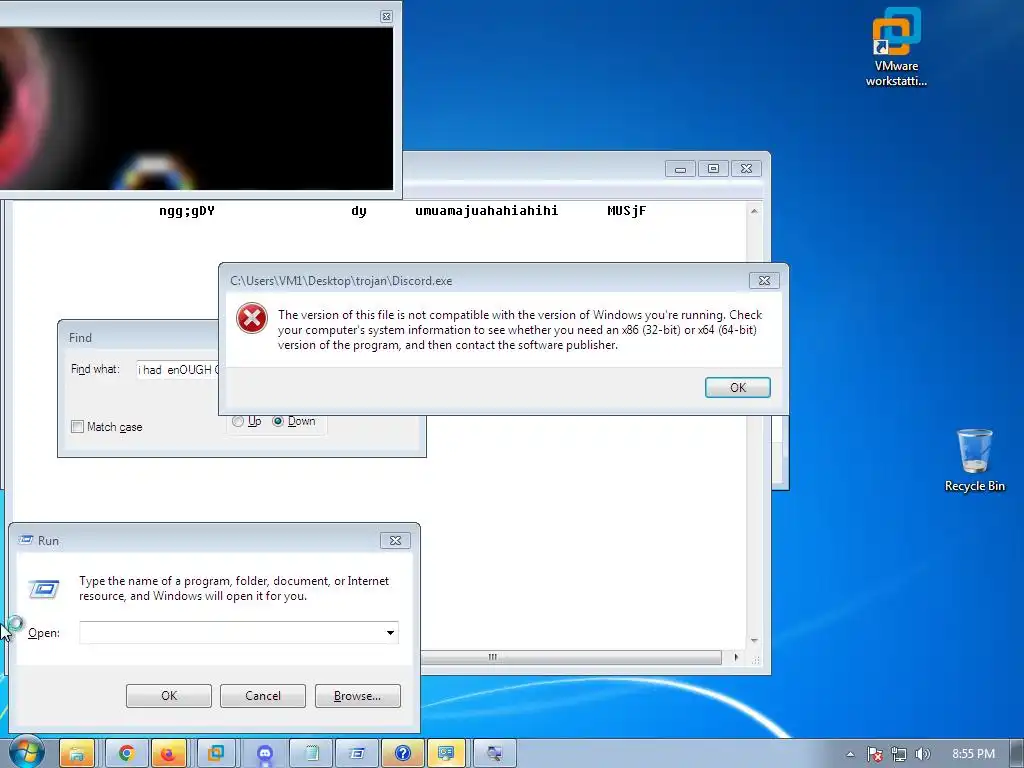This screenshot has width=1024, height=768.
Task: Click the Discord taskbar icon
Action: click(264, 754)
